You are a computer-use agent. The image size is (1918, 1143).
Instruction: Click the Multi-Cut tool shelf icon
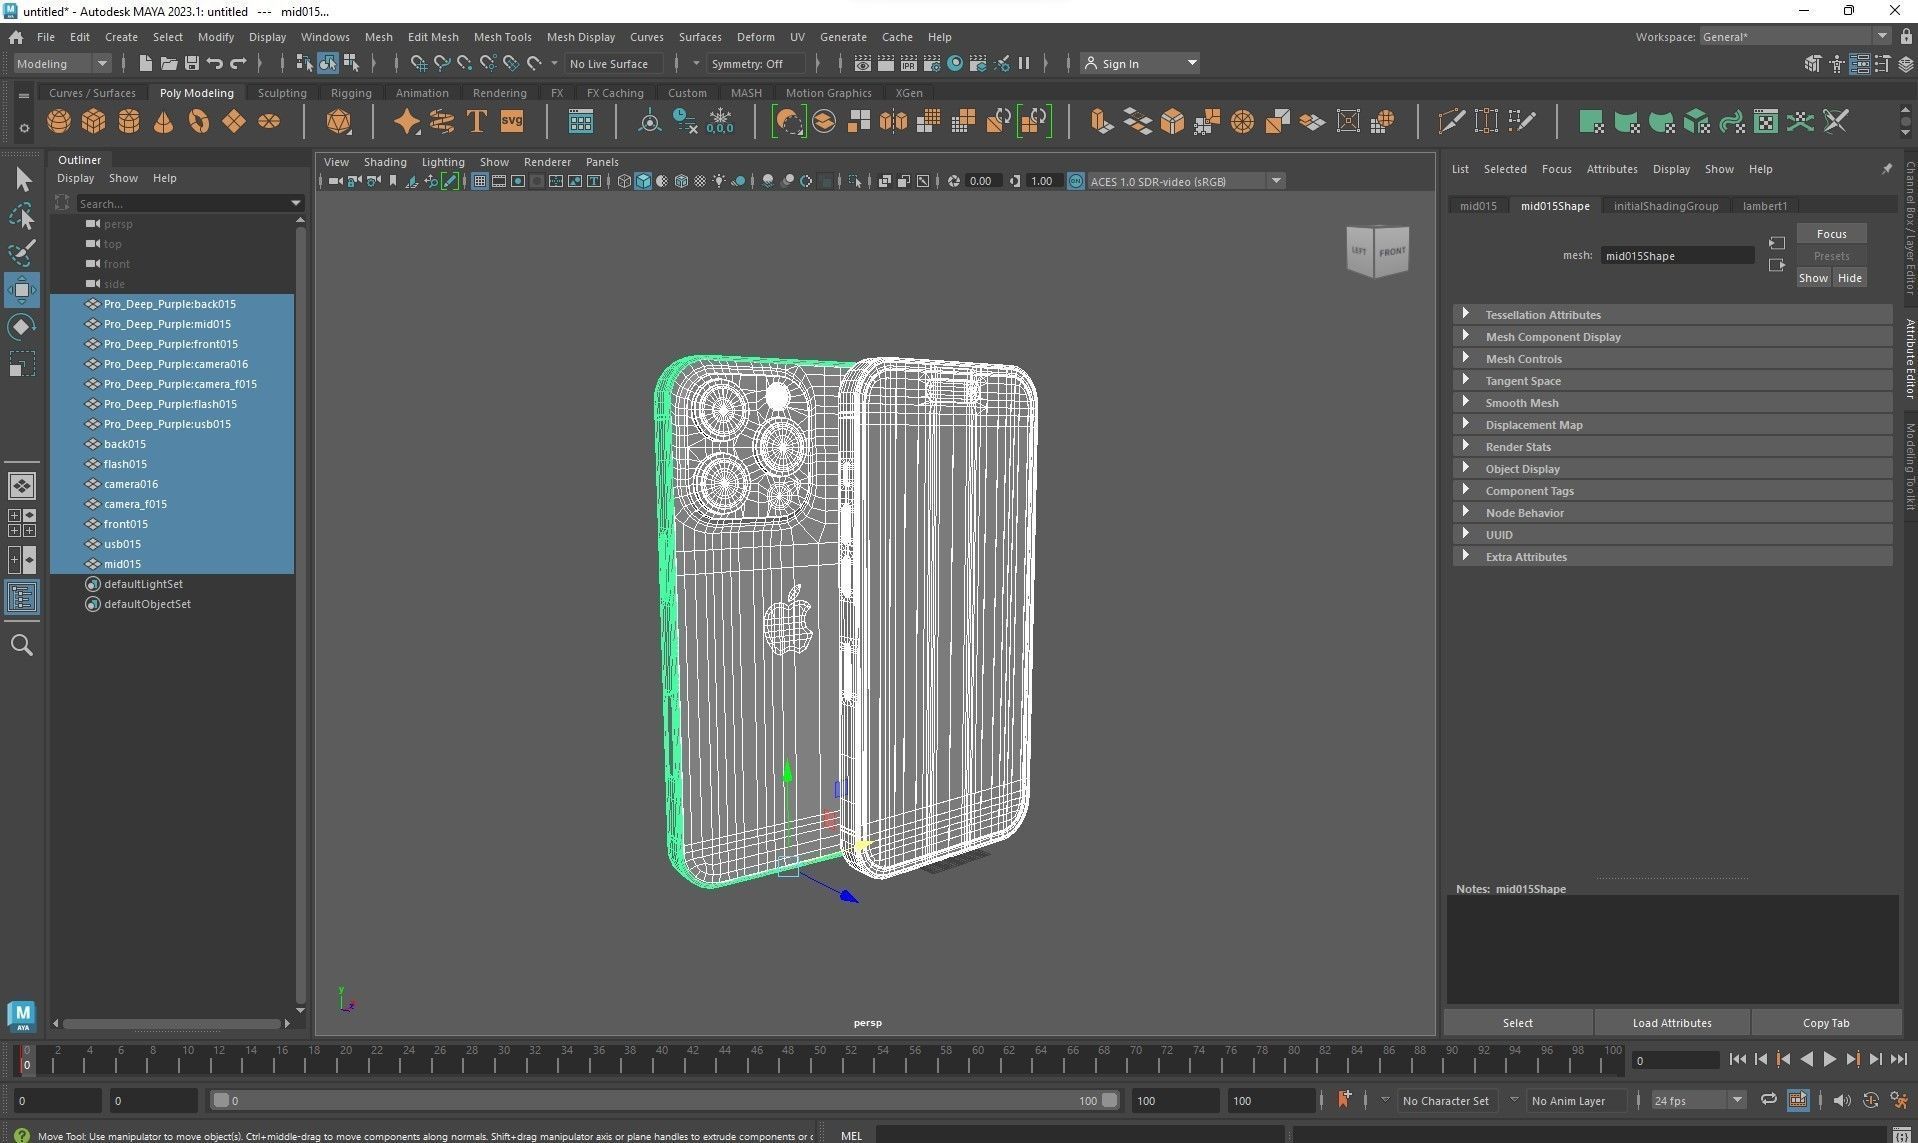1451,122
